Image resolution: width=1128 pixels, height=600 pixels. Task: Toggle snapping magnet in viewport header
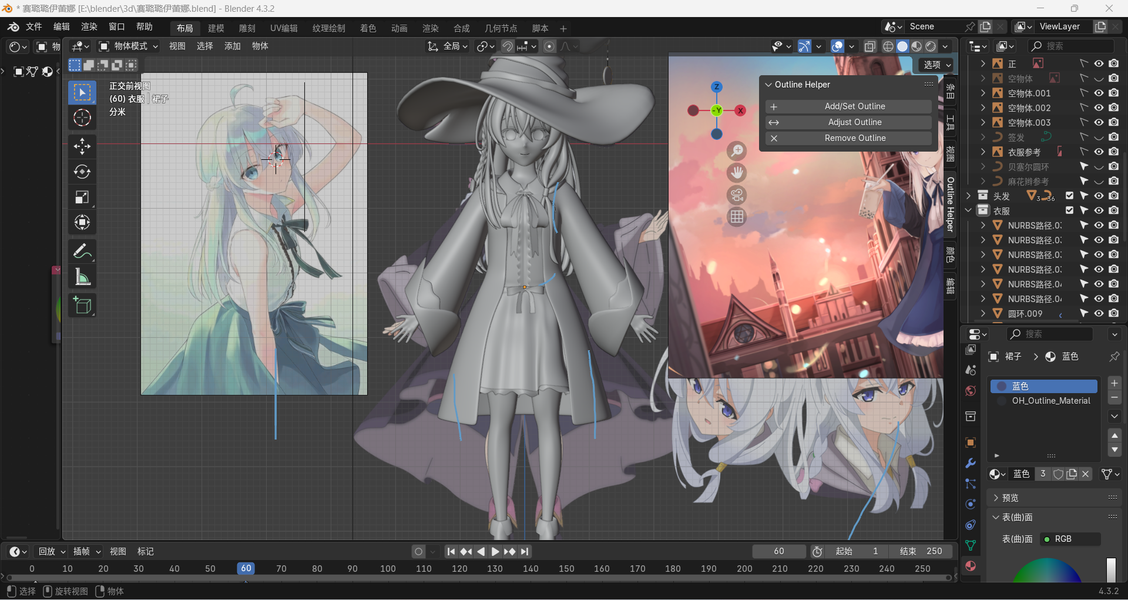pyautogui.click(x=508, y=46)
